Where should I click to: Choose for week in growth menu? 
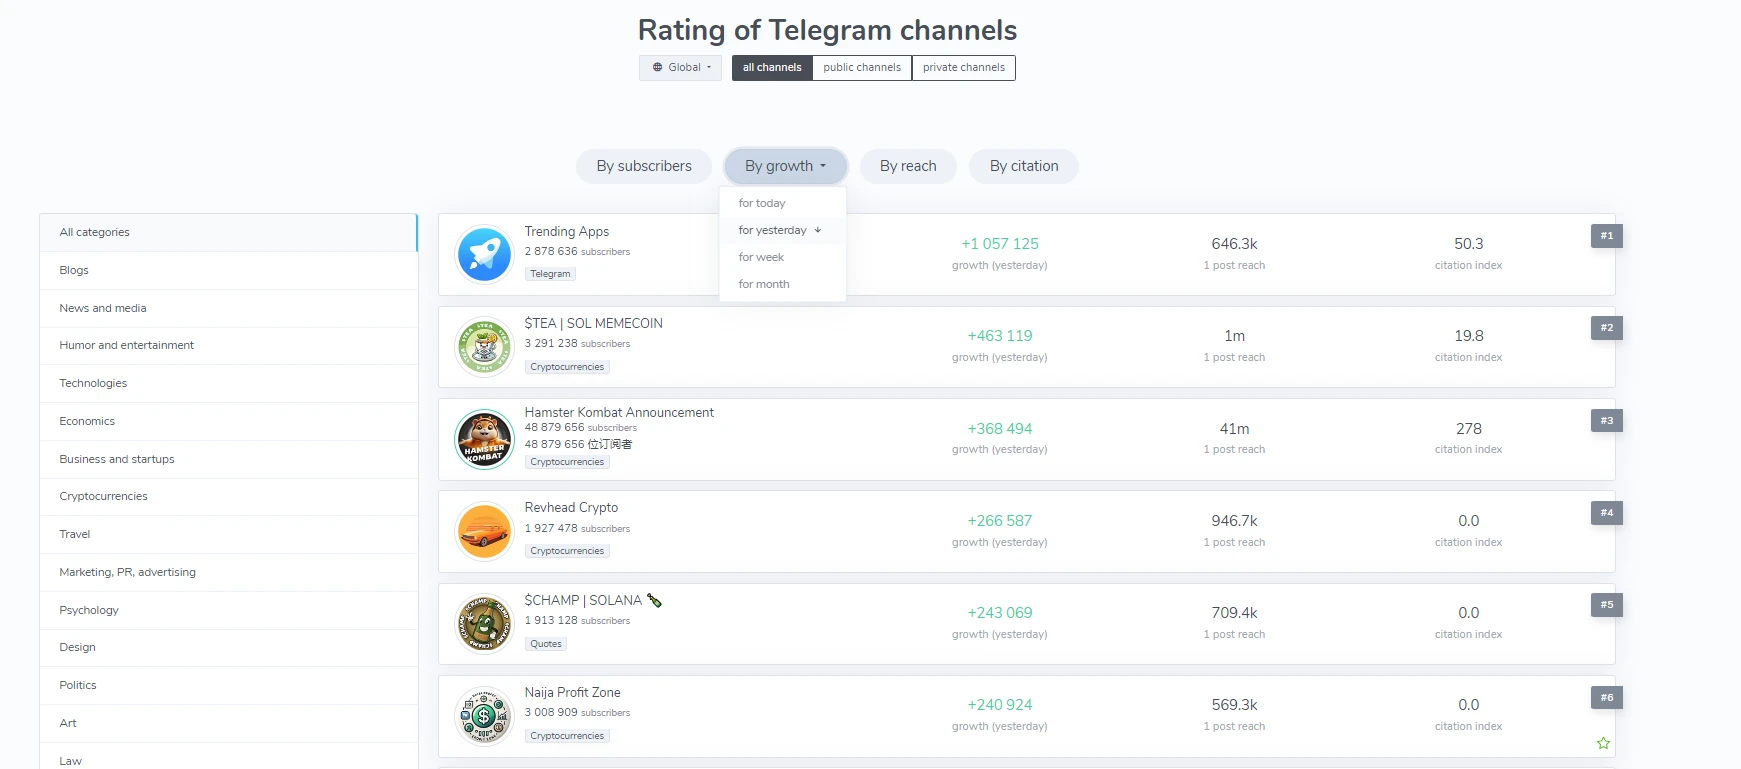coord(761,257)
